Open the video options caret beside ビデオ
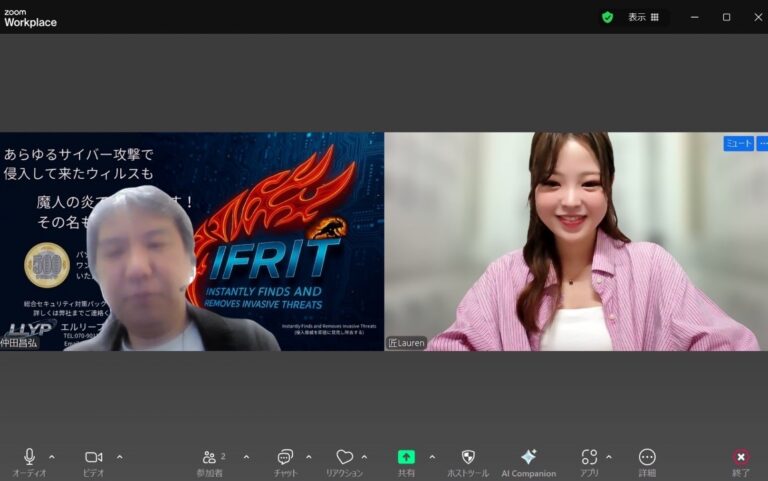This screenshot has height=481, width=768. click(x=120, y=457)
